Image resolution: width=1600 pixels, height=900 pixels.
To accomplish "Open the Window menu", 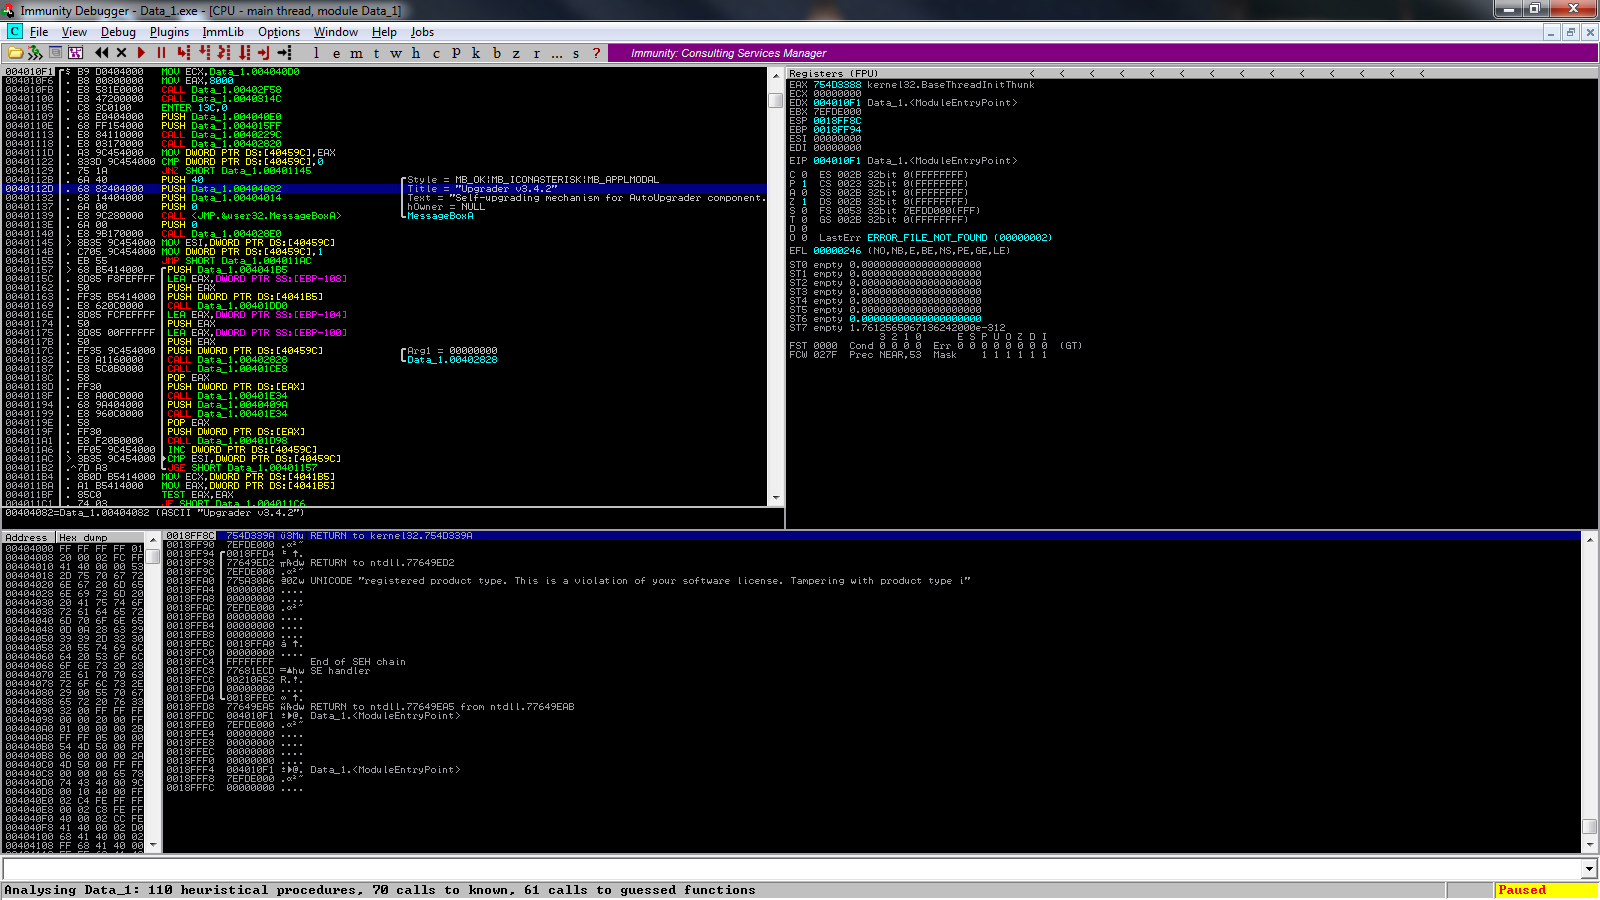I will 336,32.
